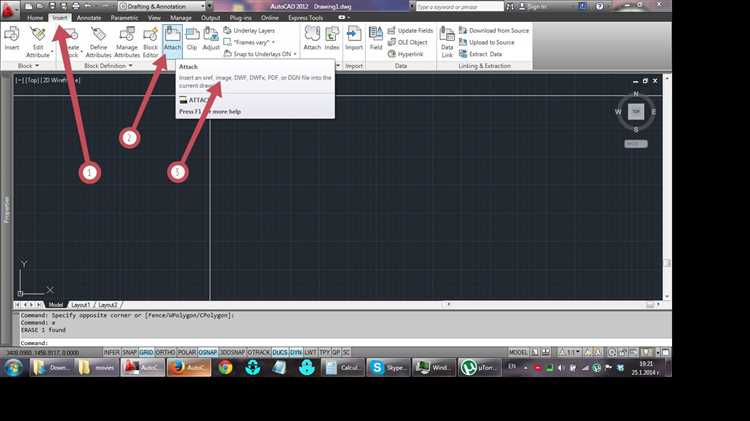Switch to the Parametric tab
750x421 pixels.
pyautogui.click(x=124, y=18)
